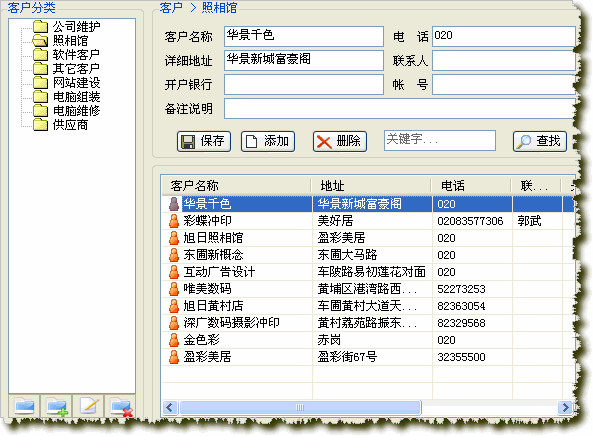Click the plain blue folder icon at bottom left

click(x=25, y=407)
